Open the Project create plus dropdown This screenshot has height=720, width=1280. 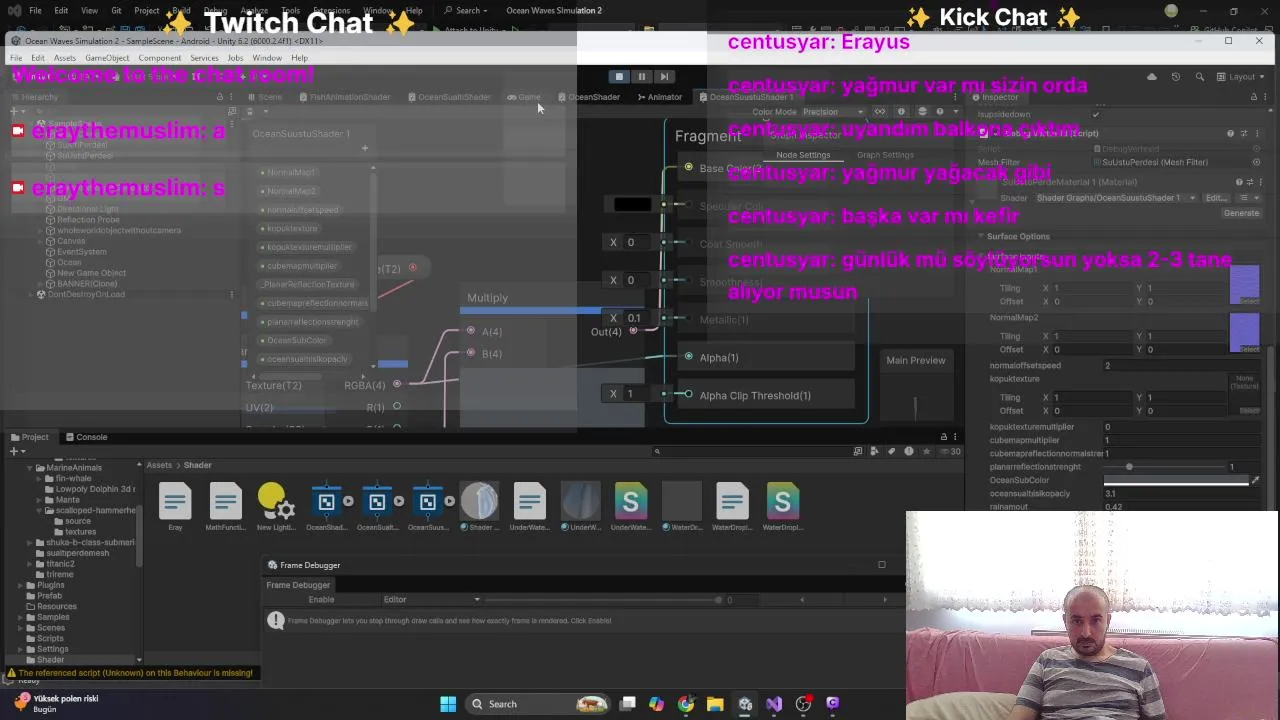tap(17, 452)
